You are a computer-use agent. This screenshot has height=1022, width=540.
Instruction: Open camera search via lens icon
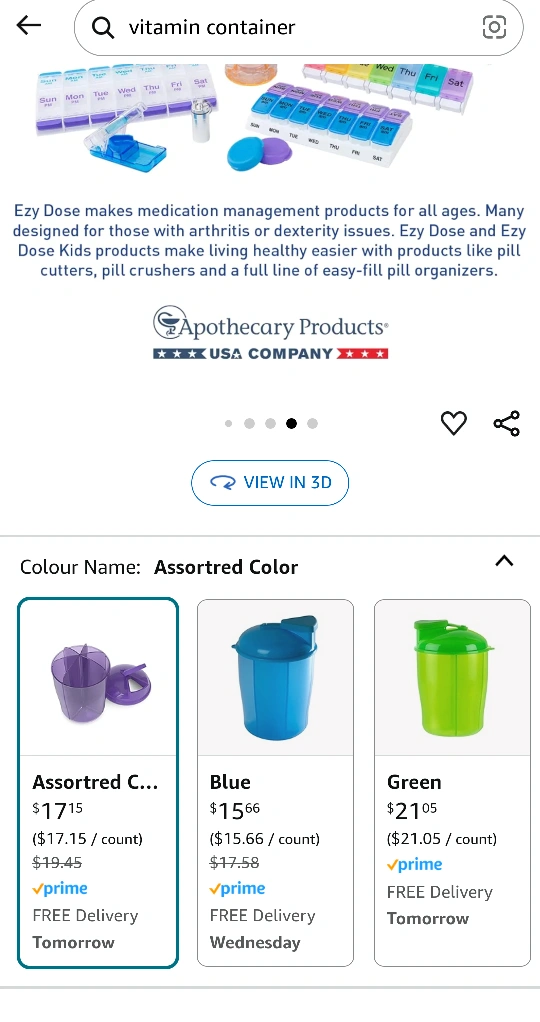pos(494,27)
